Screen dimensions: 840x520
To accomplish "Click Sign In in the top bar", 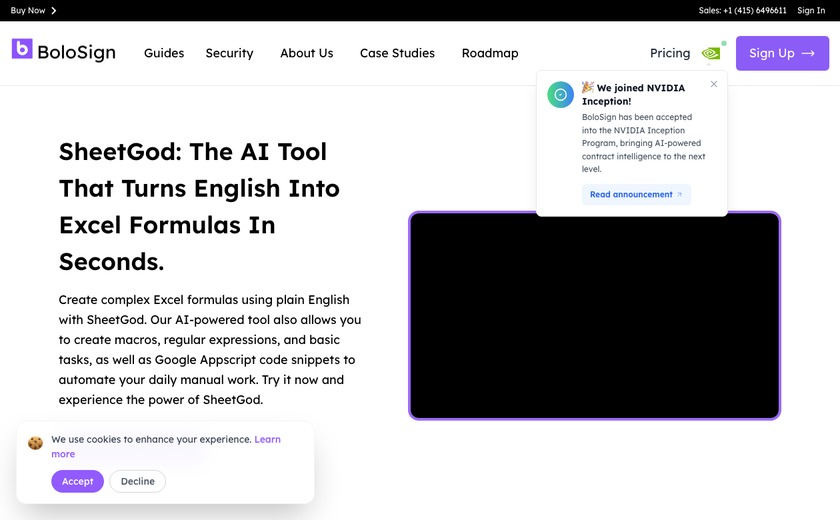I will [x=811, y=10].
